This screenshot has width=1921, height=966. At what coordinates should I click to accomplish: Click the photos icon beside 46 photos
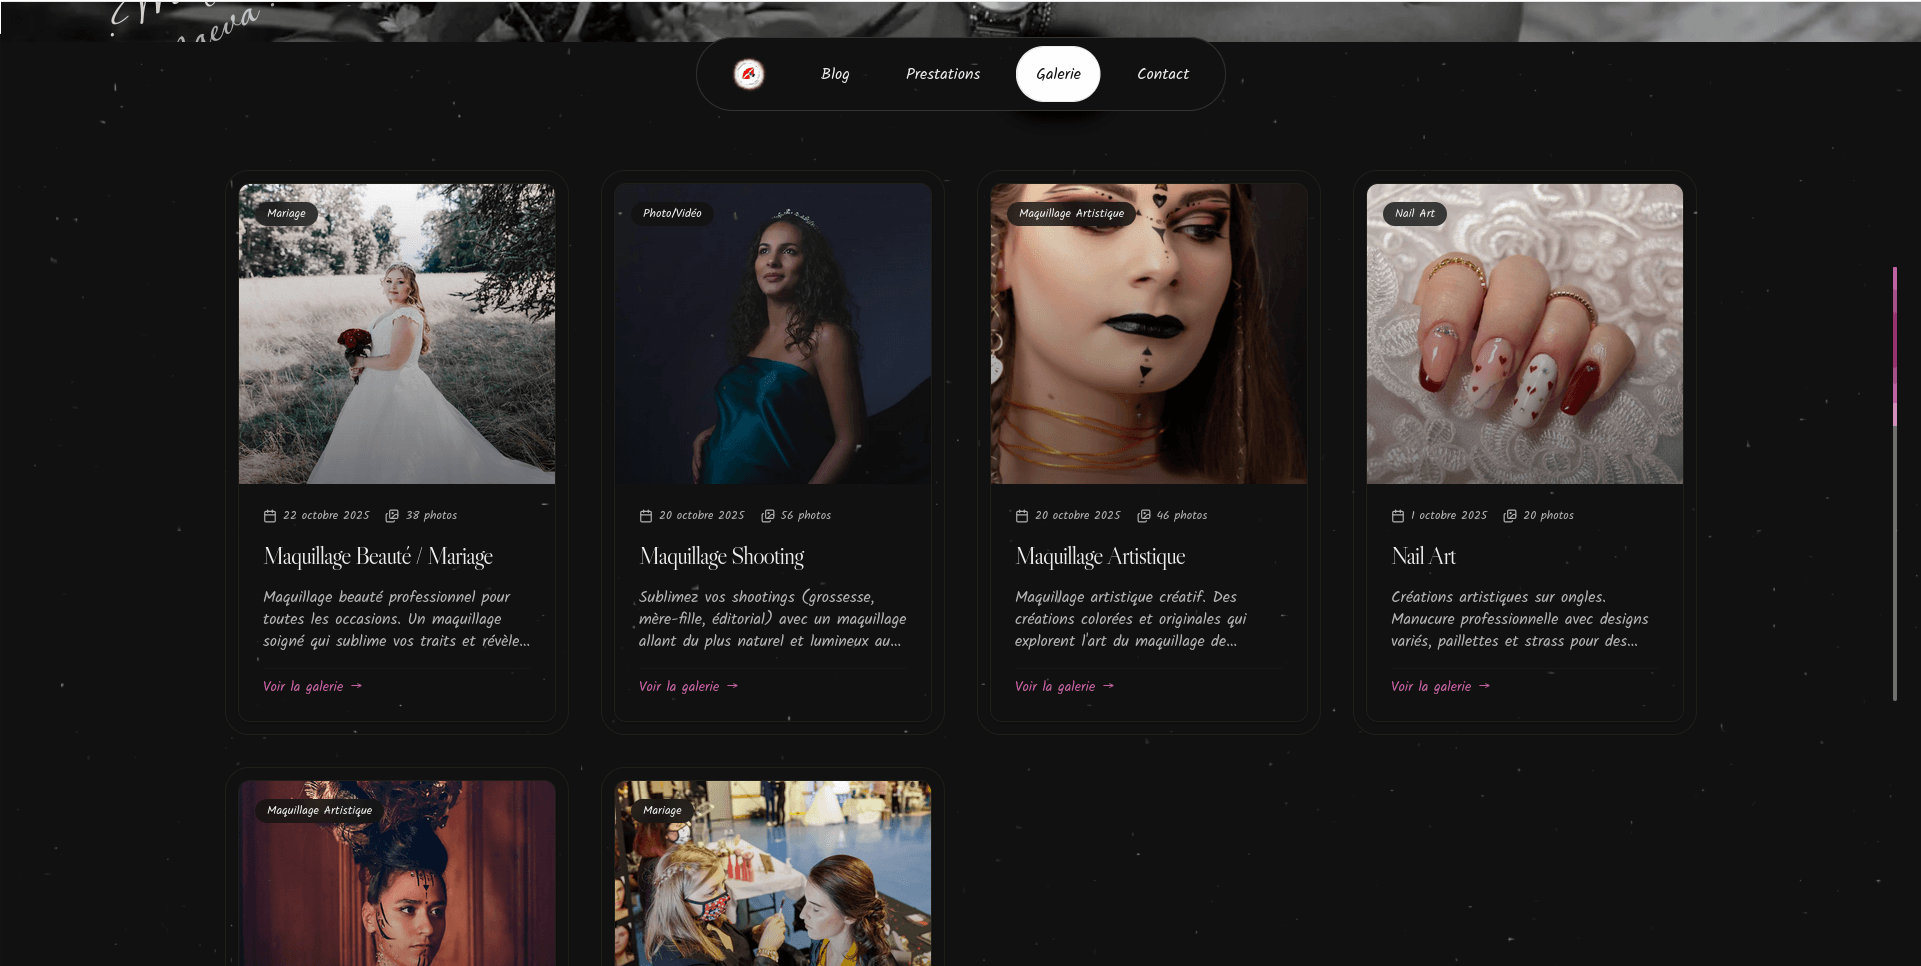pos(1144,516)
